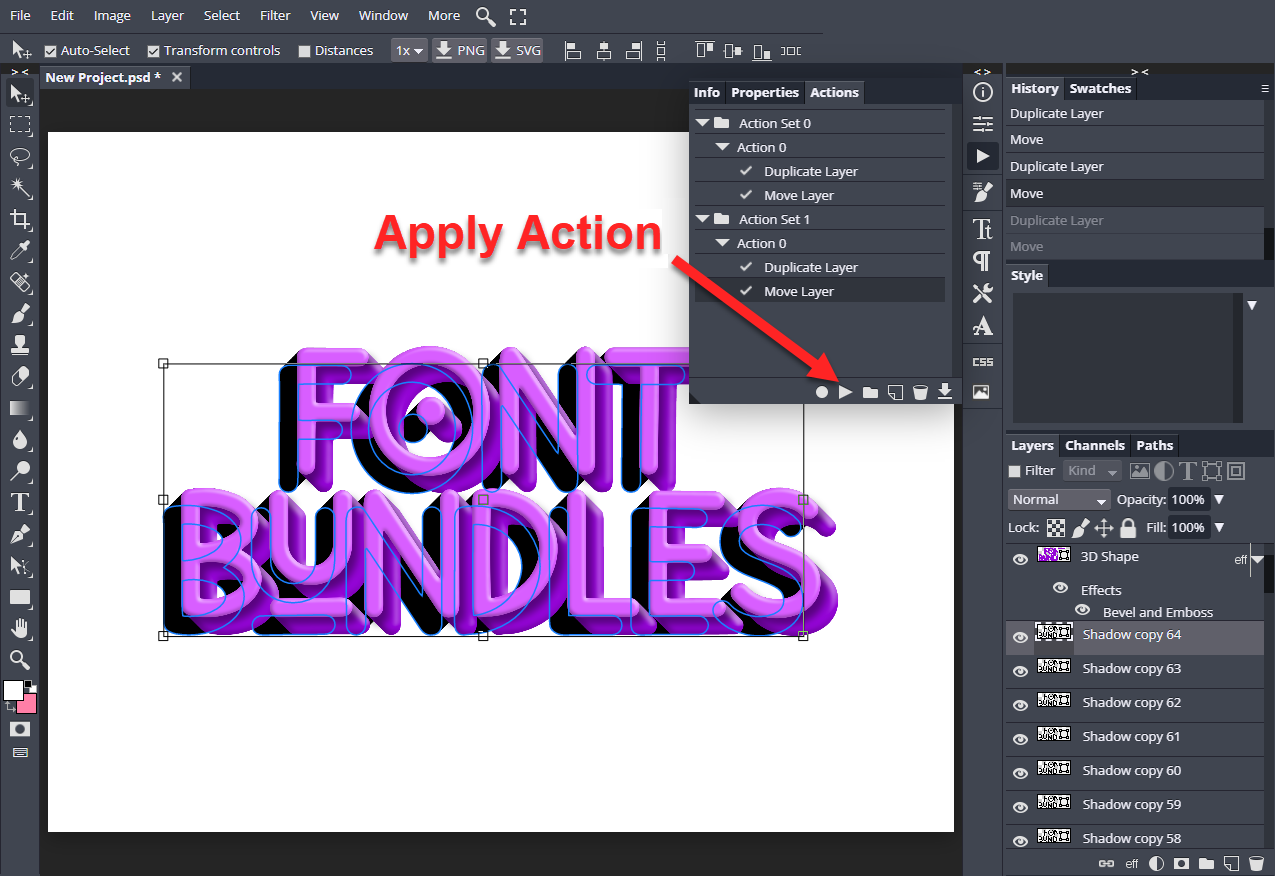Viewport: 1275px width, 876px height.
Task: Open the Filter menu
Action: pyautogui.click(x=275, y=15)
